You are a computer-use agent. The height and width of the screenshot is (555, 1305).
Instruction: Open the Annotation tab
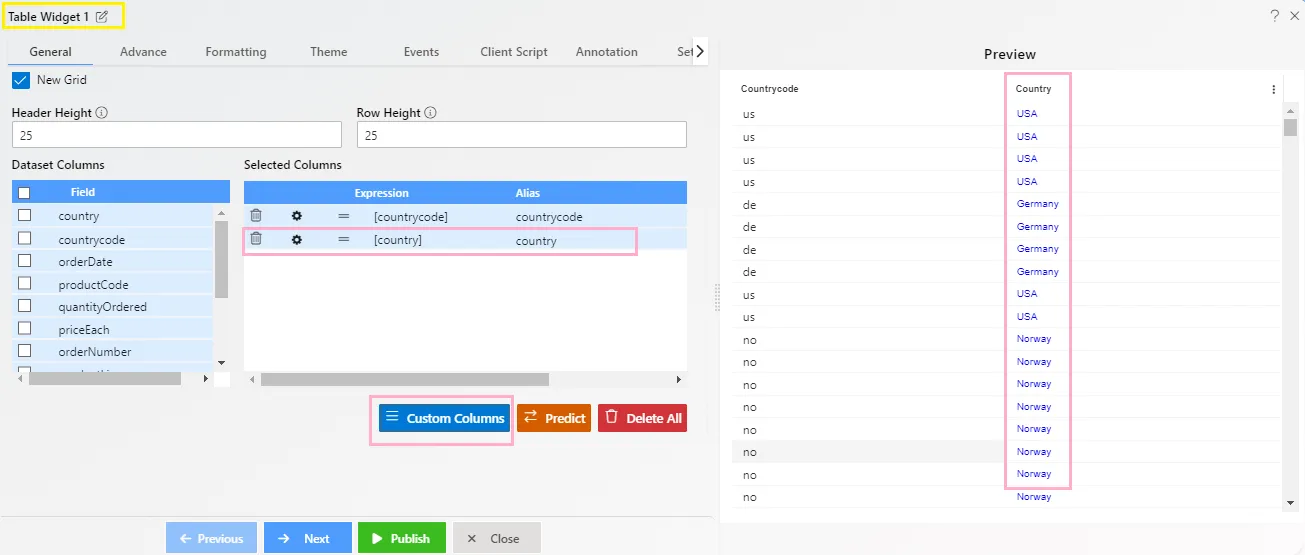pos(606,52)
